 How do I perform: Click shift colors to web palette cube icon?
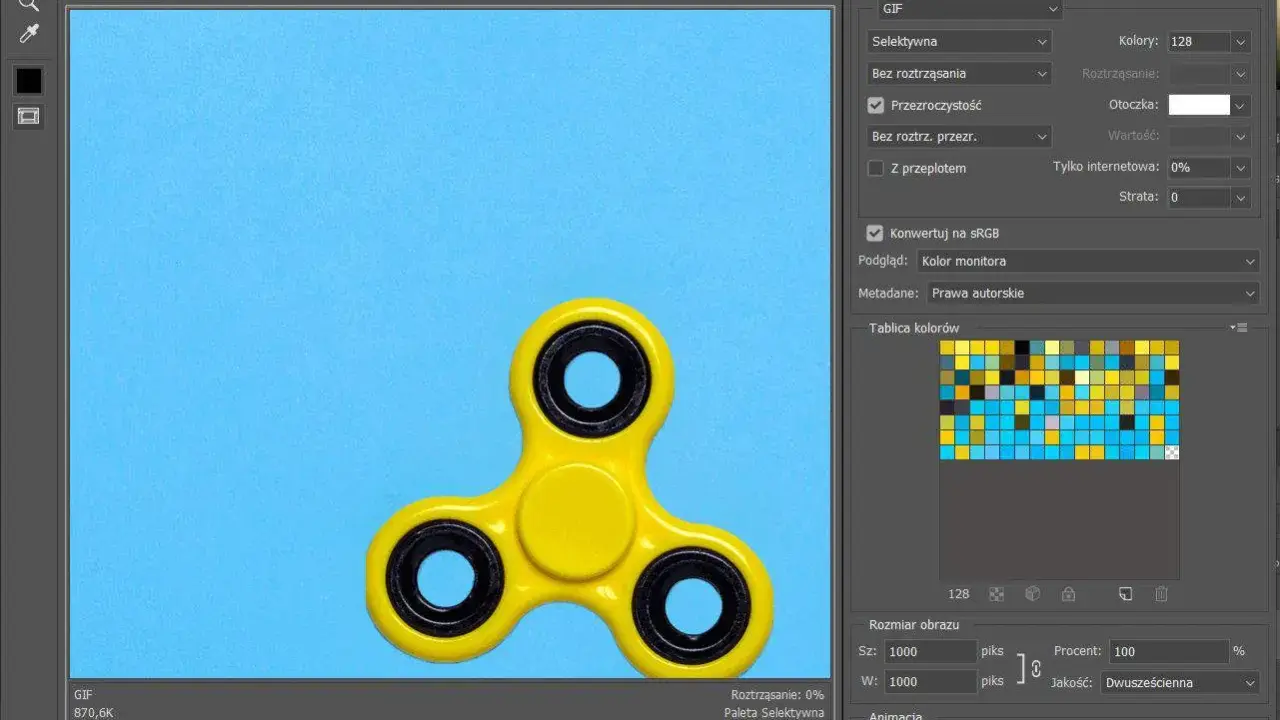(1033, 594)
